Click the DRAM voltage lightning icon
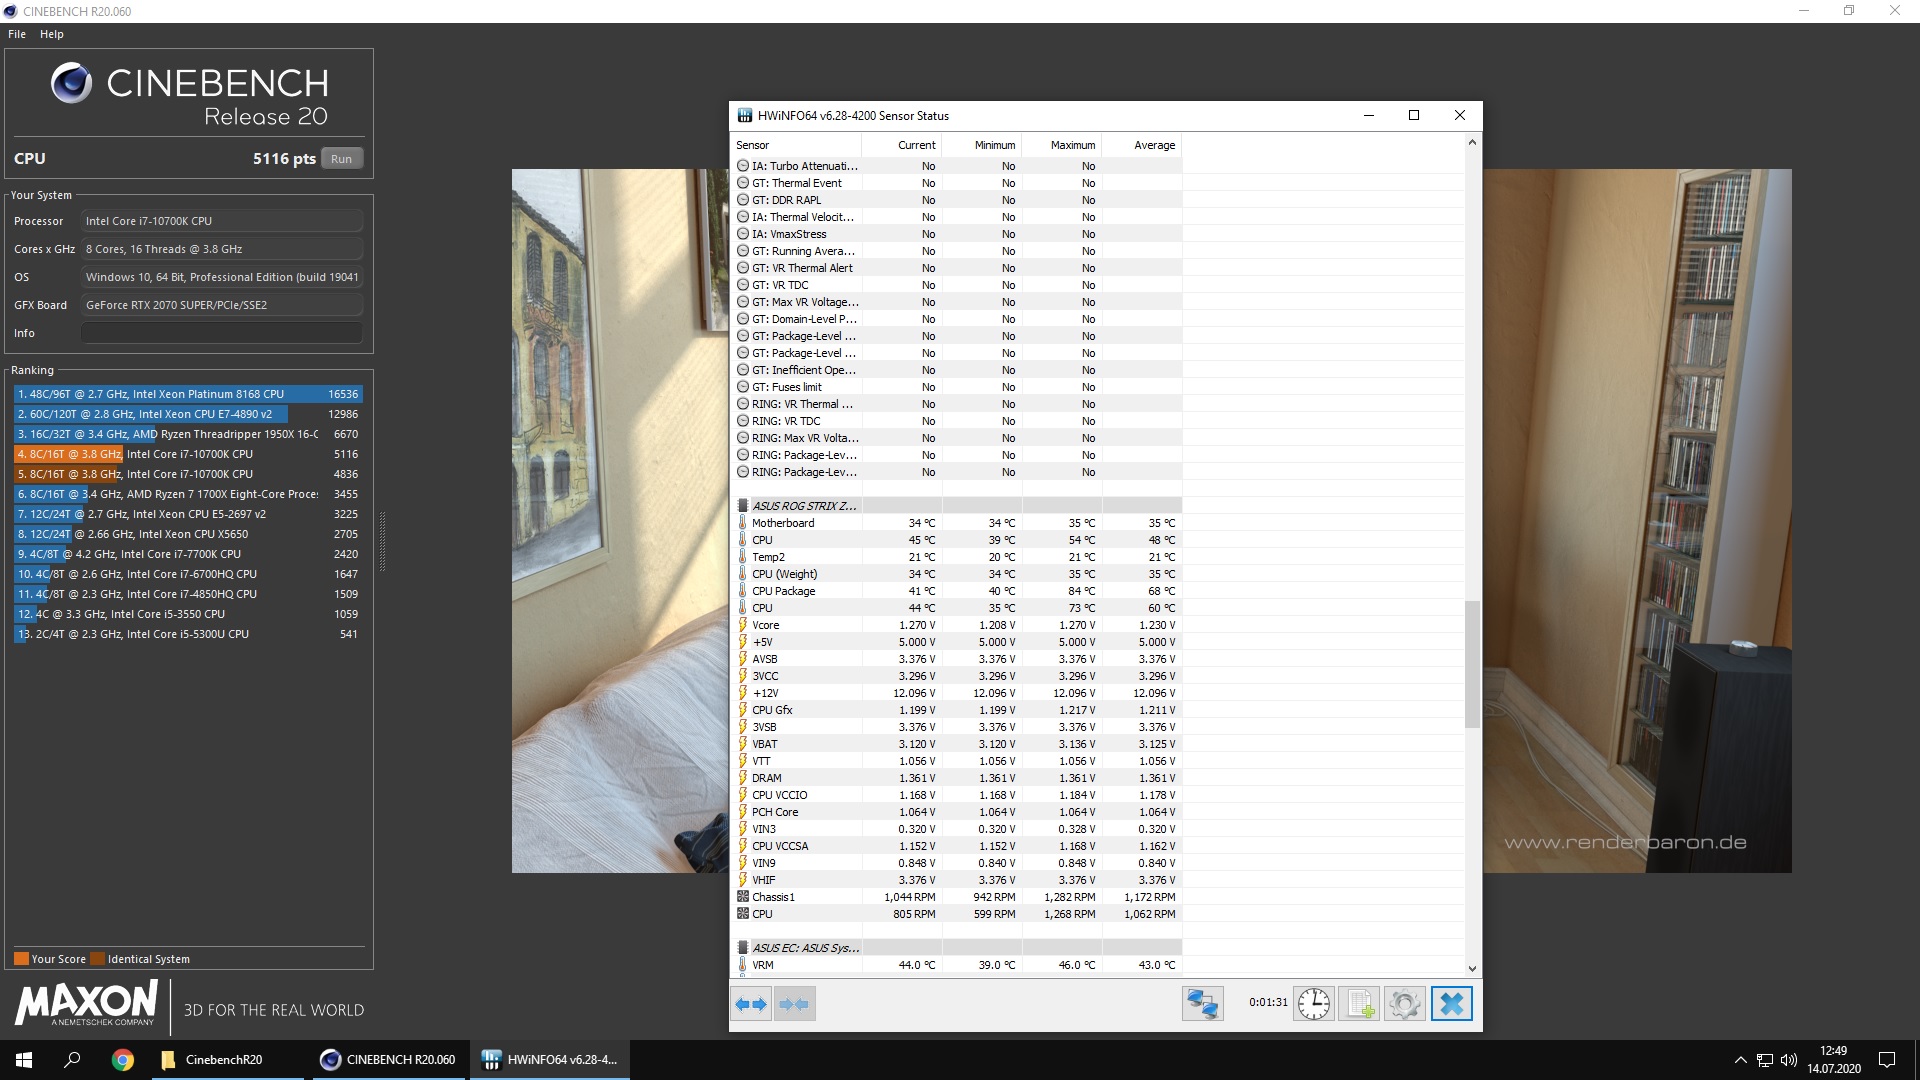Image resolution: width=1920 pixels, height=1080 pixels. pyautogui.click(x=742, y=778)
